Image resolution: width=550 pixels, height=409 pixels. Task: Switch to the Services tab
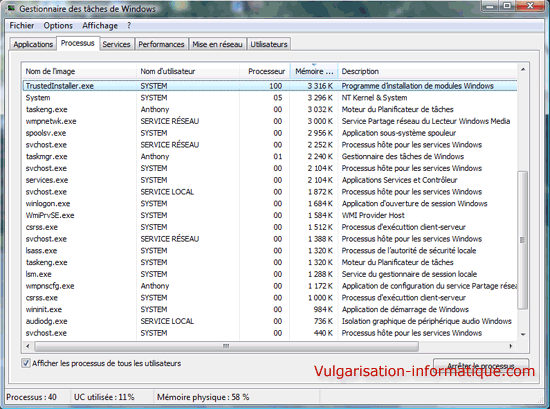pos(116,45)
